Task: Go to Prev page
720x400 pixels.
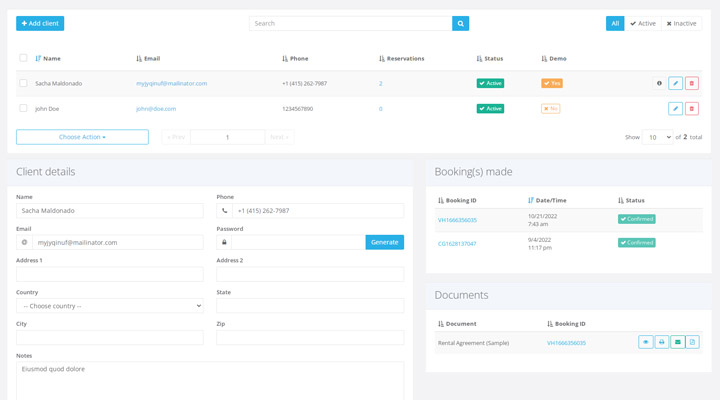Action: click(176, 137)
